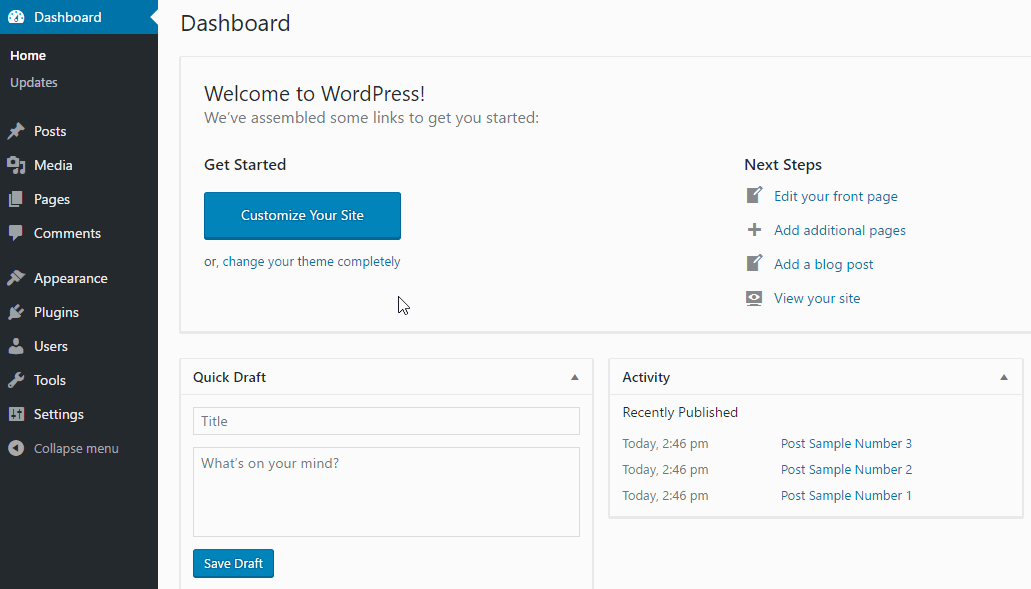Click the Appearance paintbrush icon
1031x589 pixels.
click(x=16, y=278)
